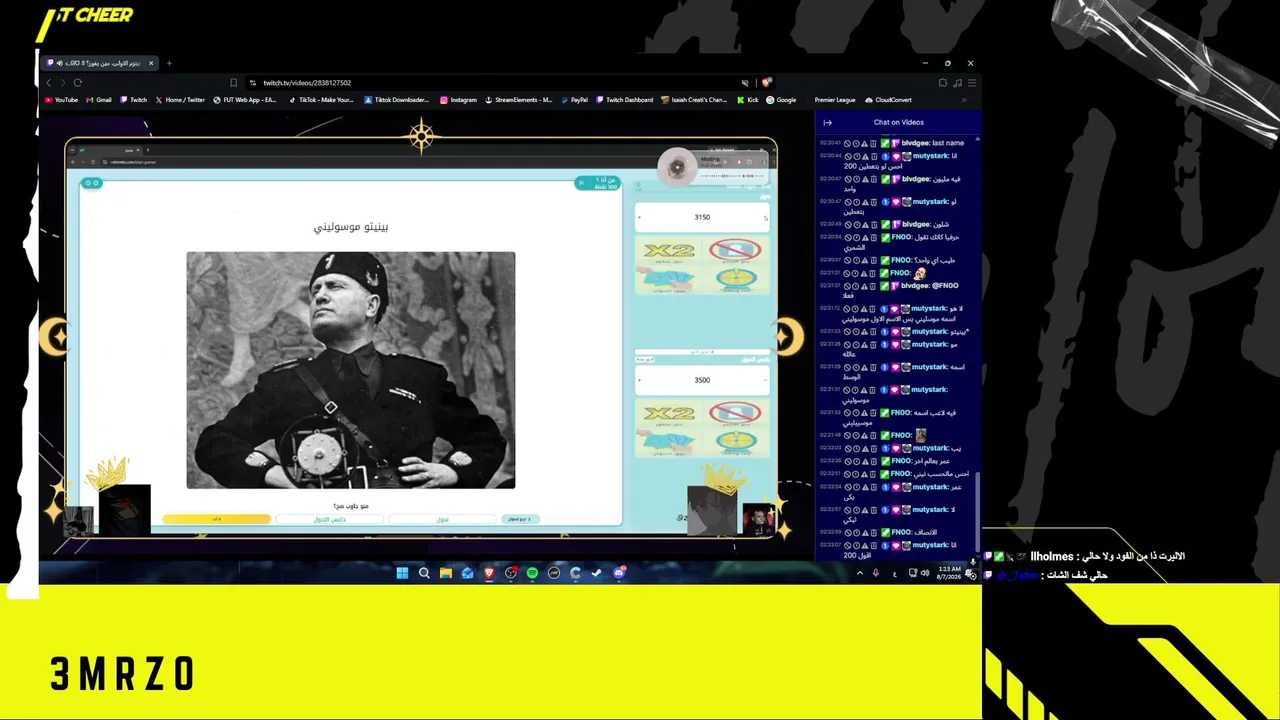1280x720 pixels.
Task: Open taskbar Search
Action: click(424, 573)
